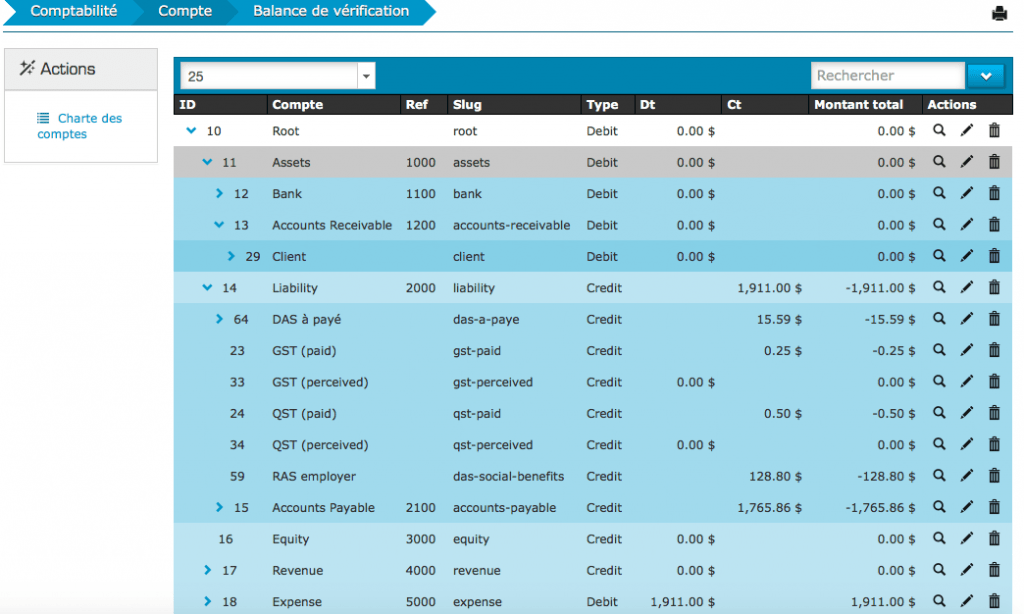Image resolution: width=1024 pixels, height=614 pixels.
Task: Delete the Revenue account with the trash icon
Action: coord(994,570)
